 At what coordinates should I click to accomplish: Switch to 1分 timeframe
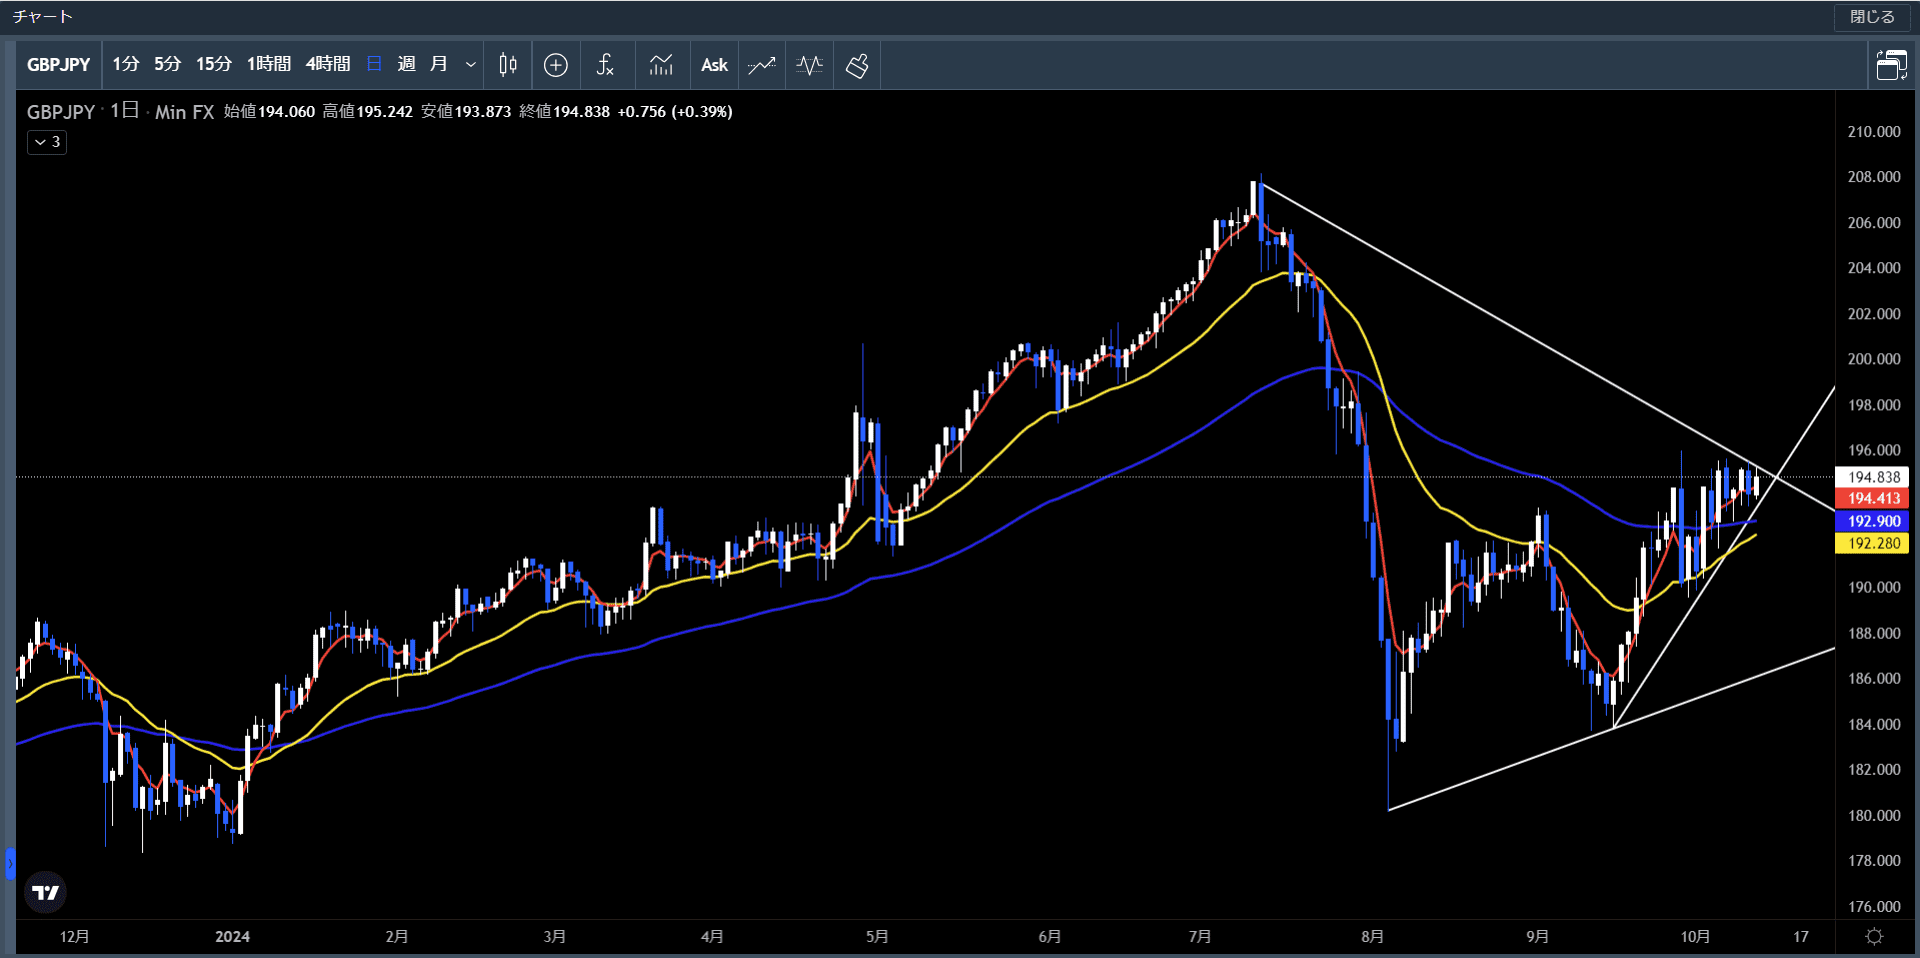pyautogui.click(x=125, y=64)
